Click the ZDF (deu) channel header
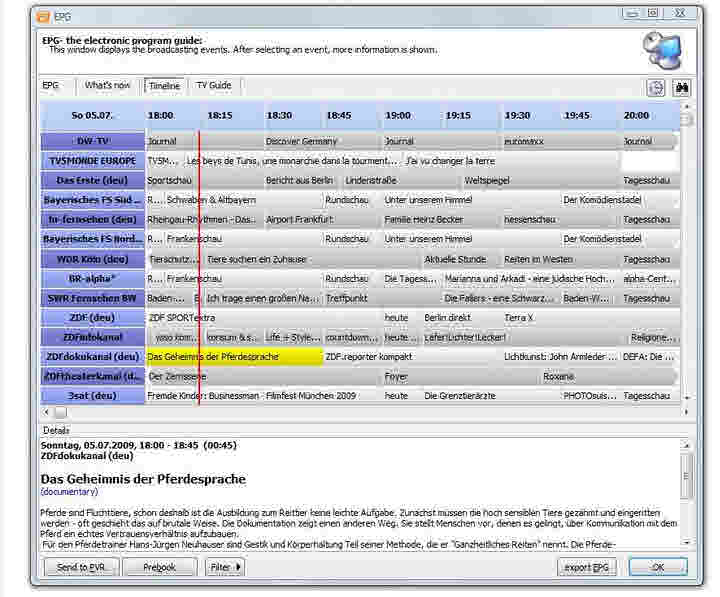Image resolution: width=720 pixels, height=597 pixels. pyautogui.click(x=92, y=318)
